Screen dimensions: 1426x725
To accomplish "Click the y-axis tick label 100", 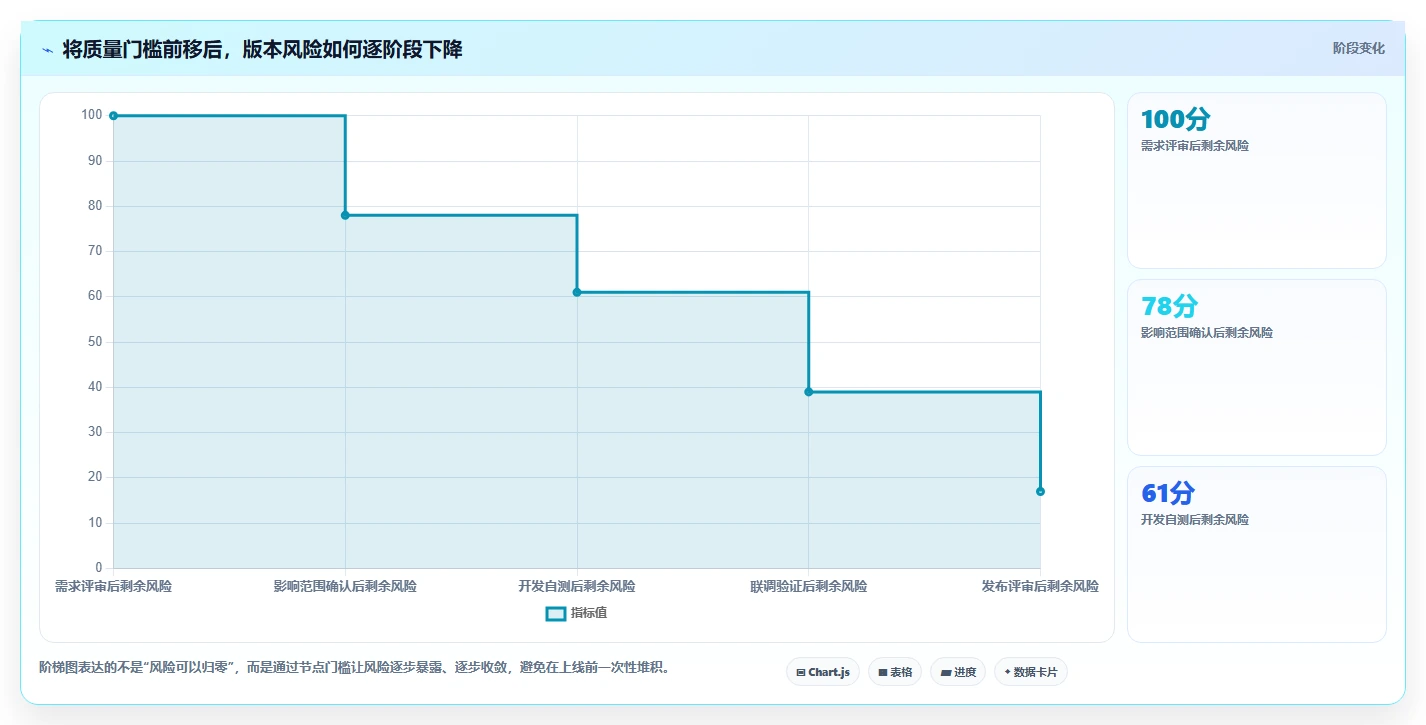I will tap(92, 115).
